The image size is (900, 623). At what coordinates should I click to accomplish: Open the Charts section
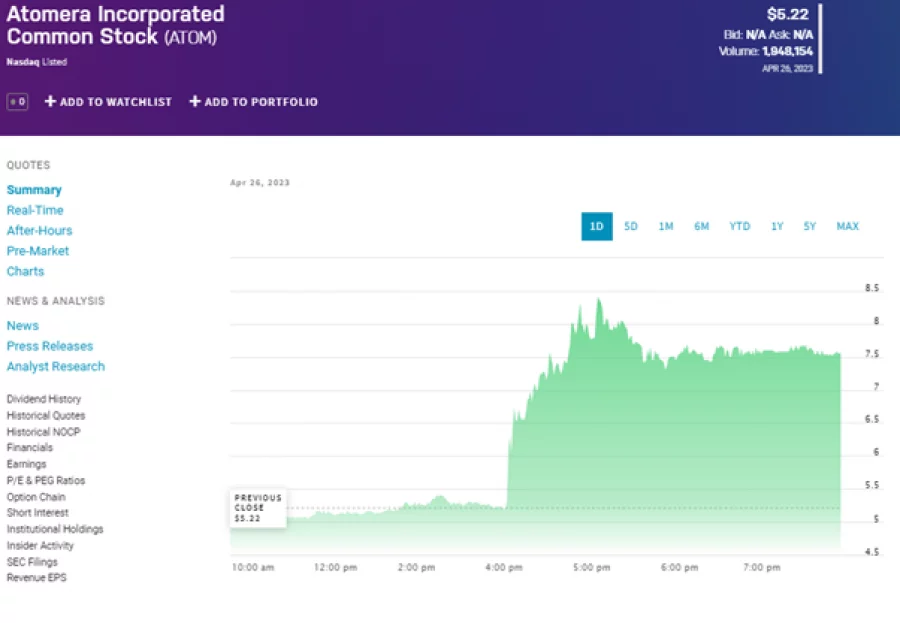[25, 271]
